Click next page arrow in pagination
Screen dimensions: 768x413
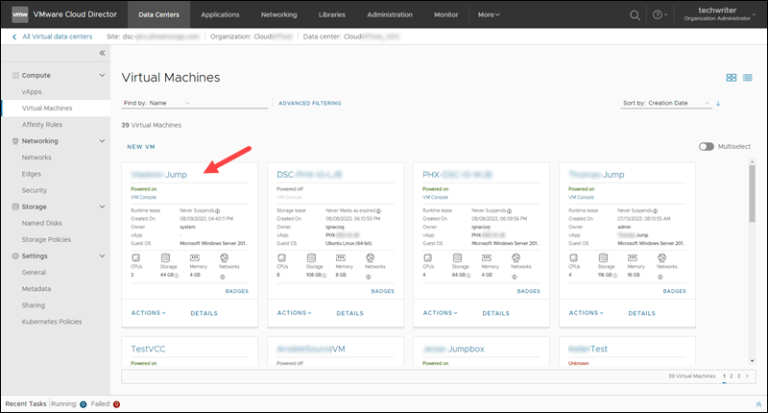click(747, 376)
